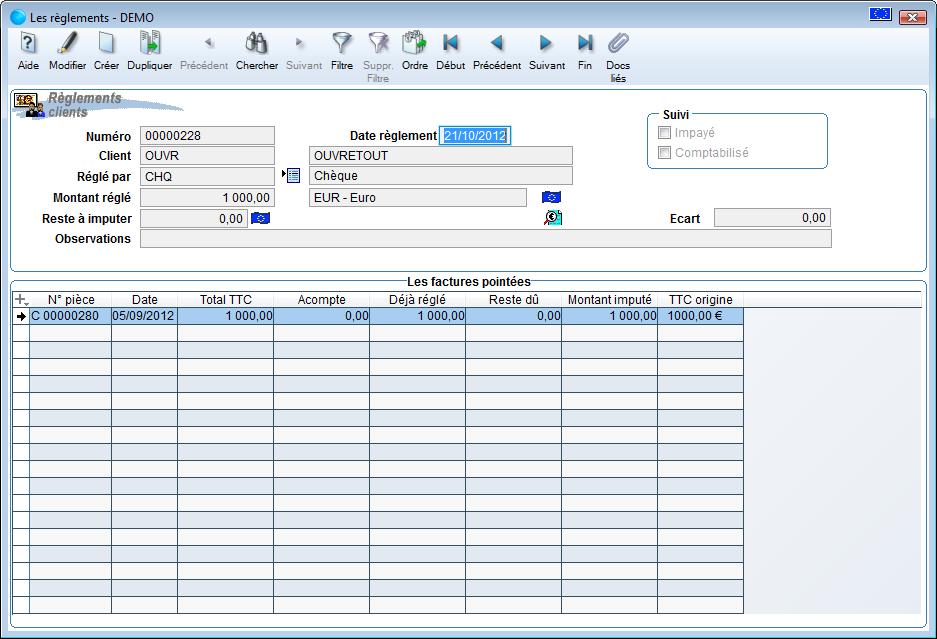This screenshot has height=639, width=937.
Task: Click the Total TTC column header
Action: 225,299
